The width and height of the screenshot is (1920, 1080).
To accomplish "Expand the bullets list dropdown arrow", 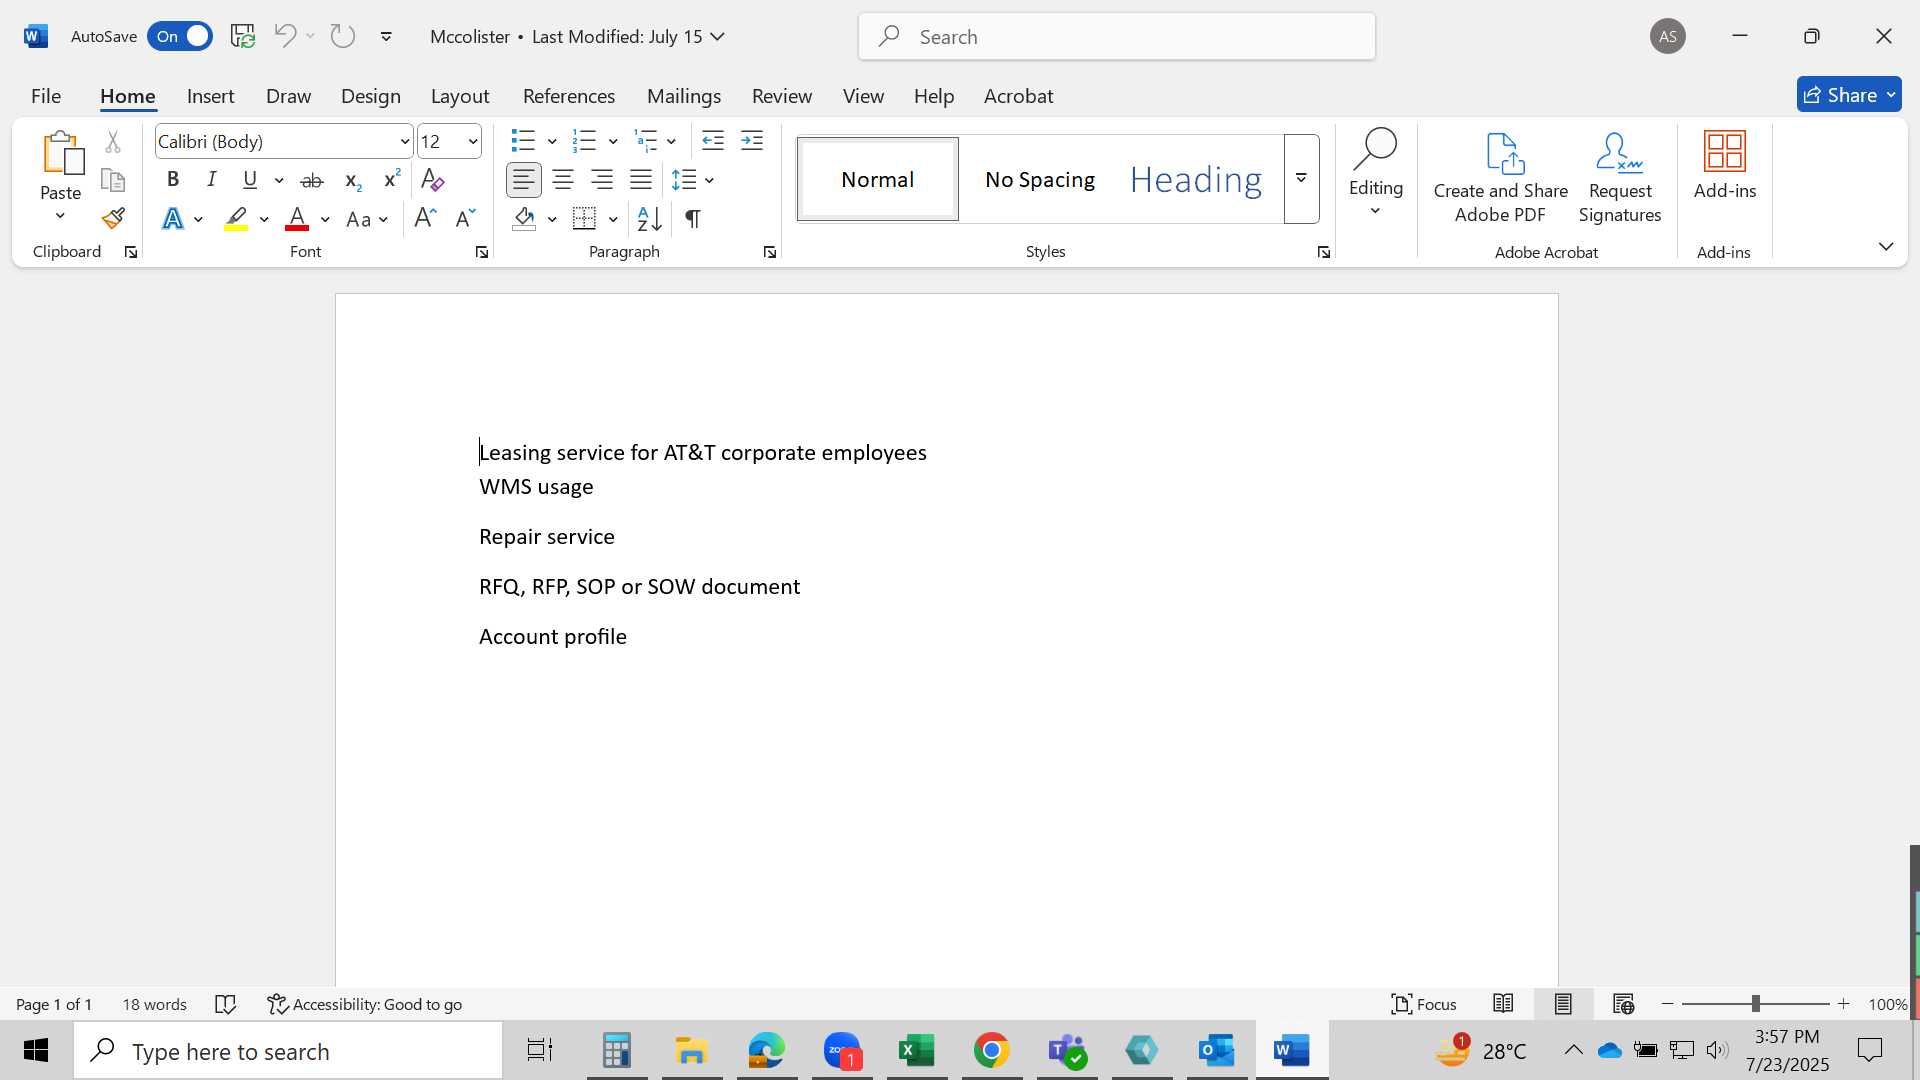I will pos(552,142).
